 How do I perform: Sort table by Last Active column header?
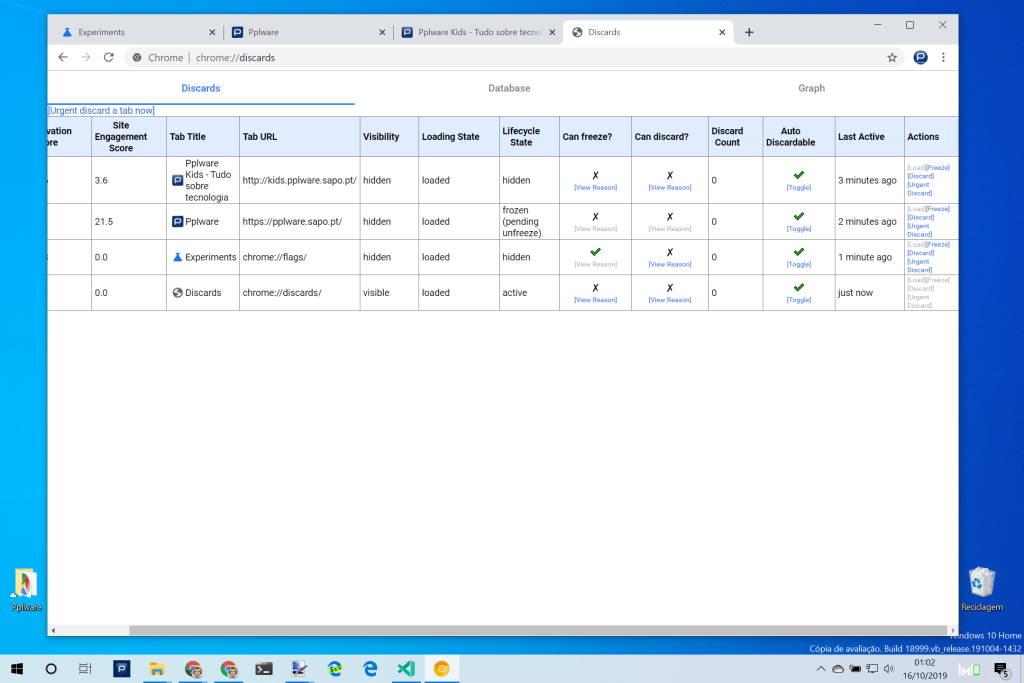click(x=861, y=137)
